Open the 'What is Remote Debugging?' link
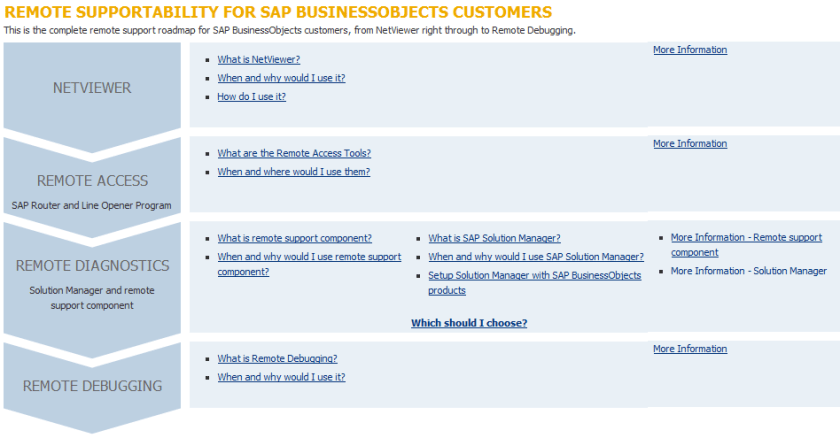Image resolution: width=840 pixels, height=438 pixels. 277,359
